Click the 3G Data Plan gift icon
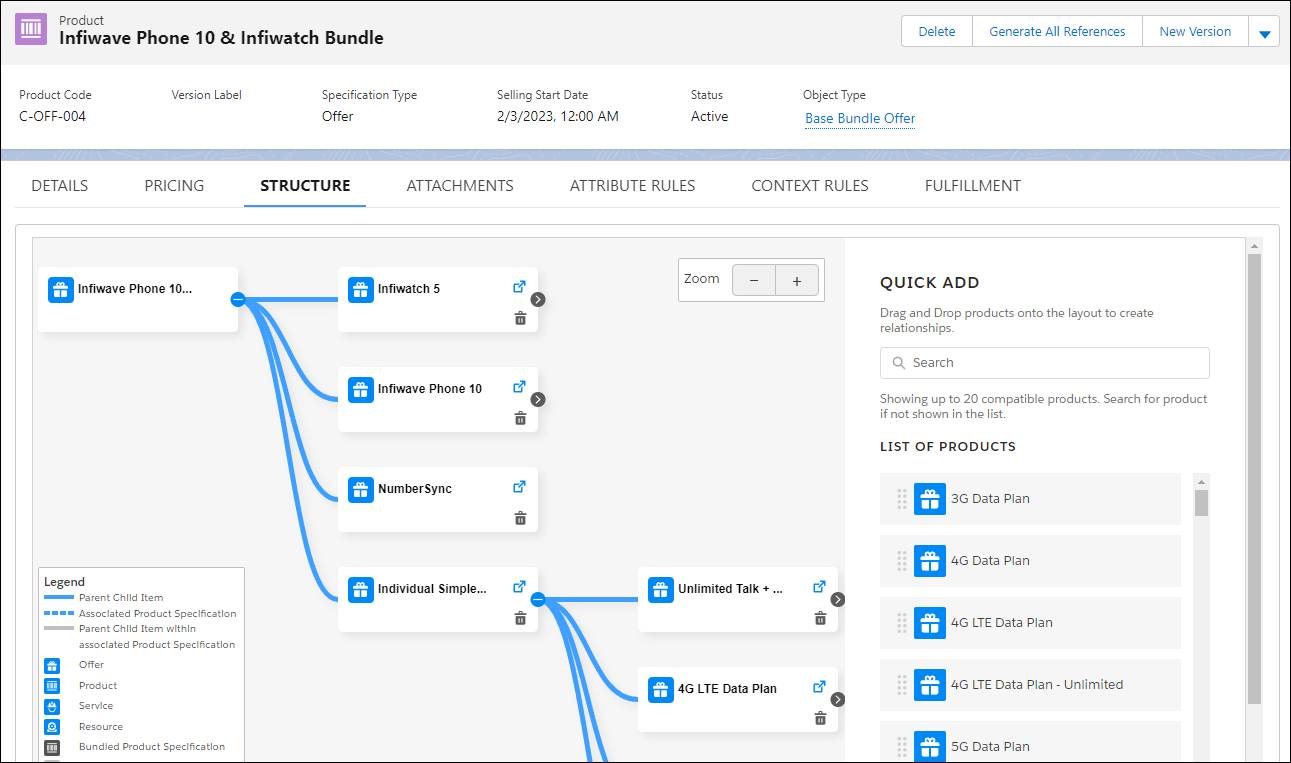This screenshot has height=763, width=1291. click(930, 499)
